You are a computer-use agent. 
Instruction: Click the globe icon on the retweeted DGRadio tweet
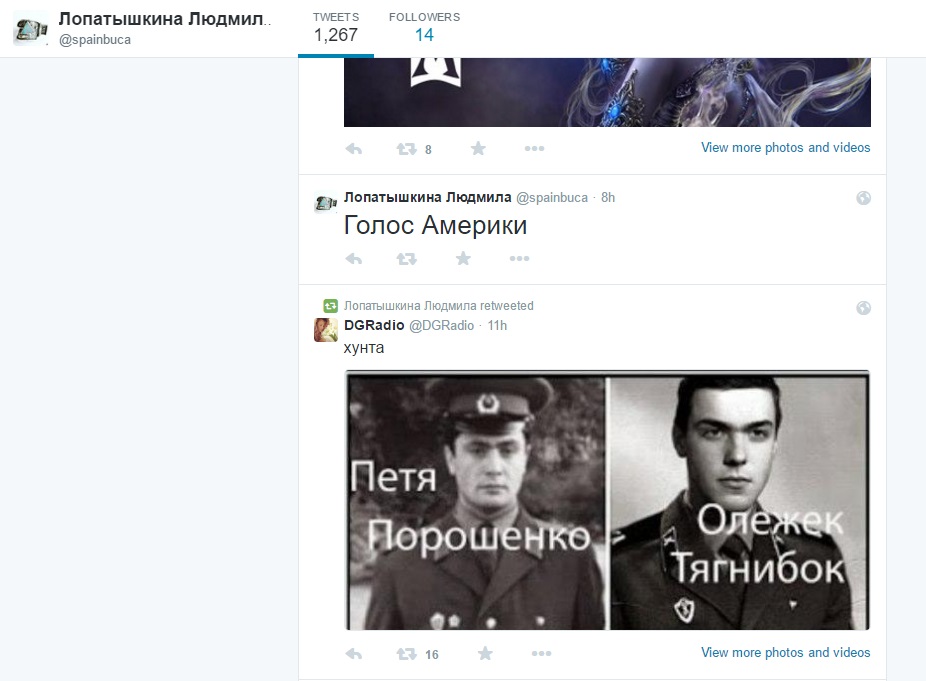click(863, 308)
